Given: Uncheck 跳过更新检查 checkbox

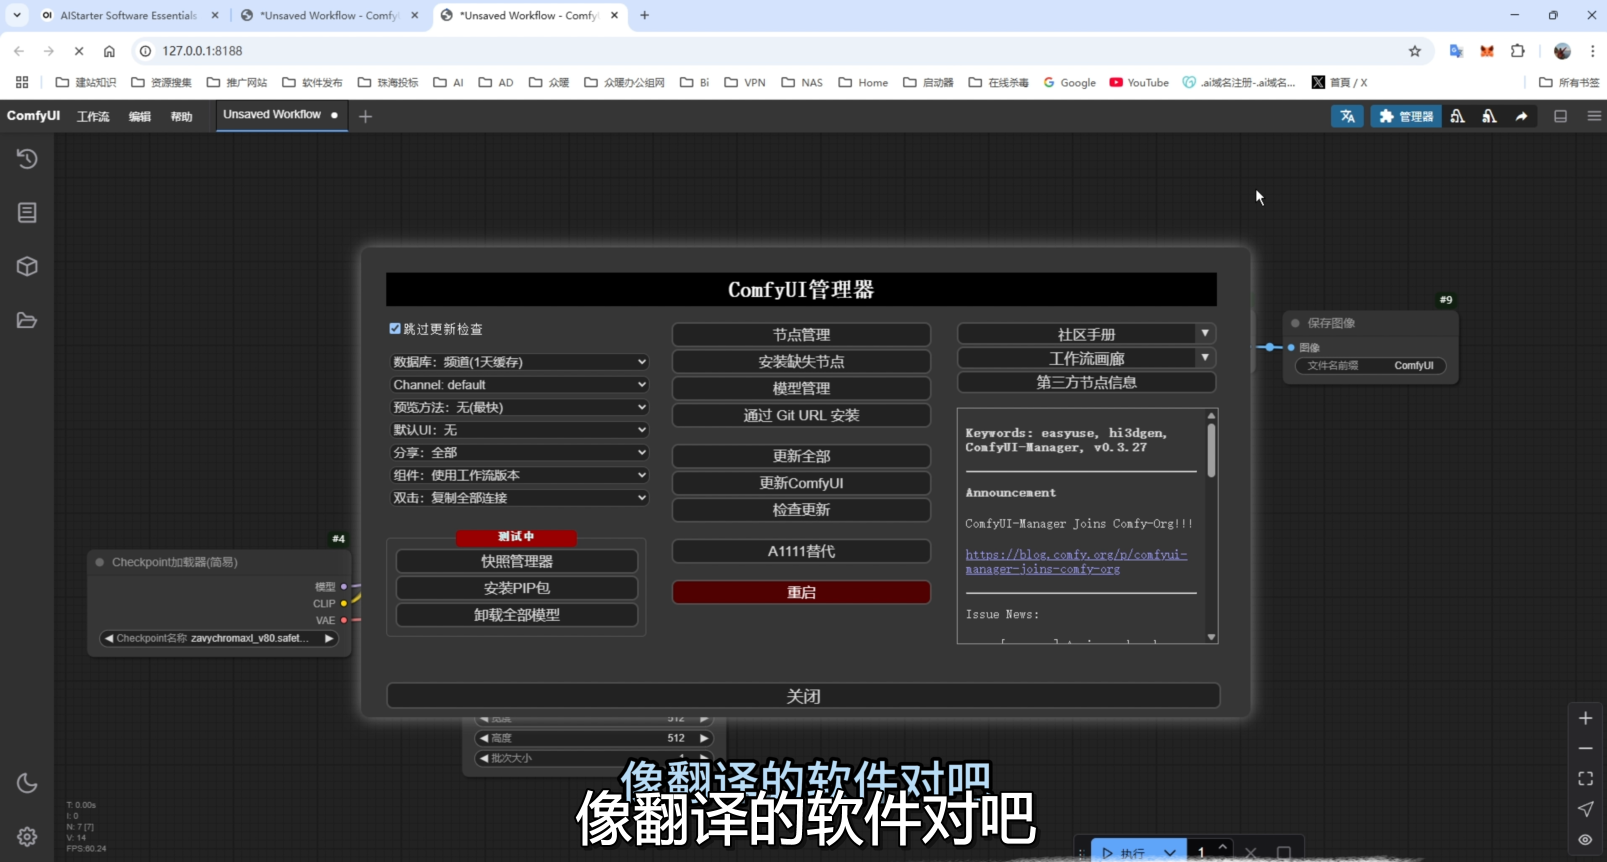Looking at the screenshot, I should coord(395,328).
